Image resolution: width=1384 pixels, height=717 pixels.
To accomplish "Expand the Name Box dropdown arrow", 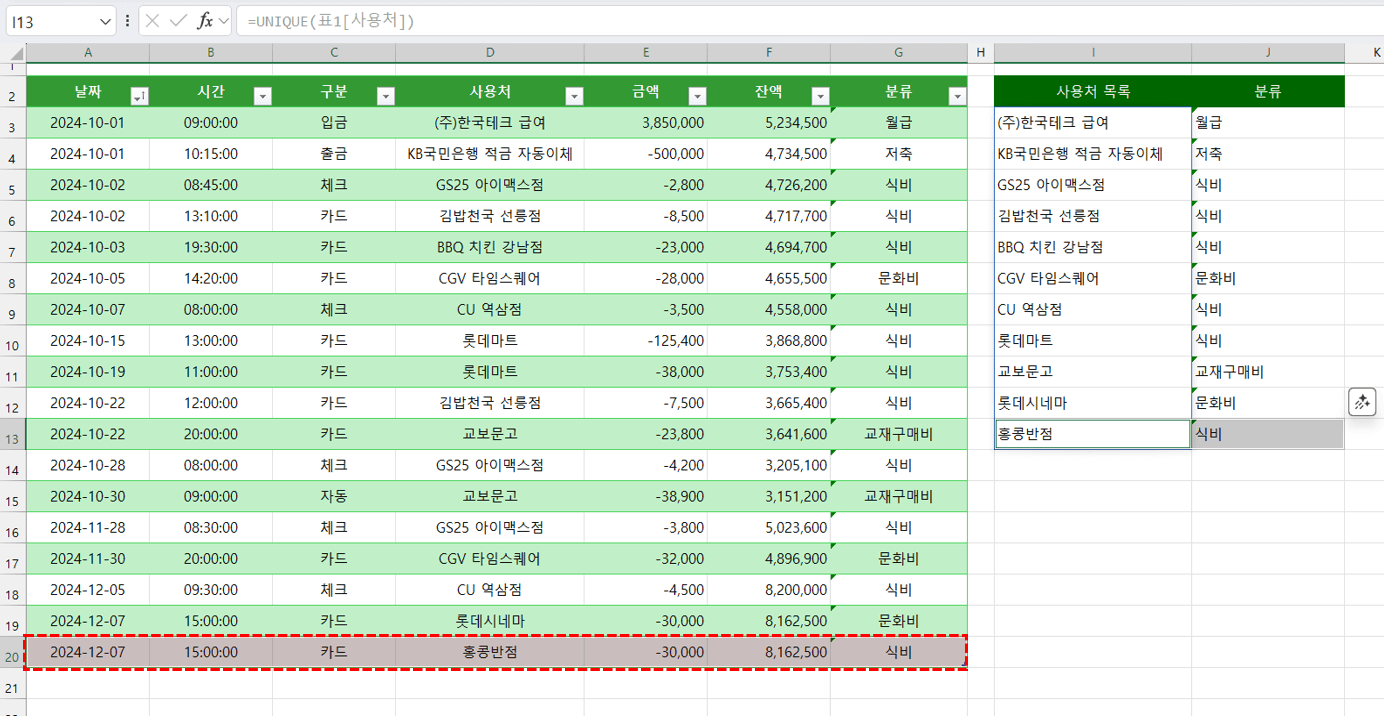I will [x=106, y=21].
